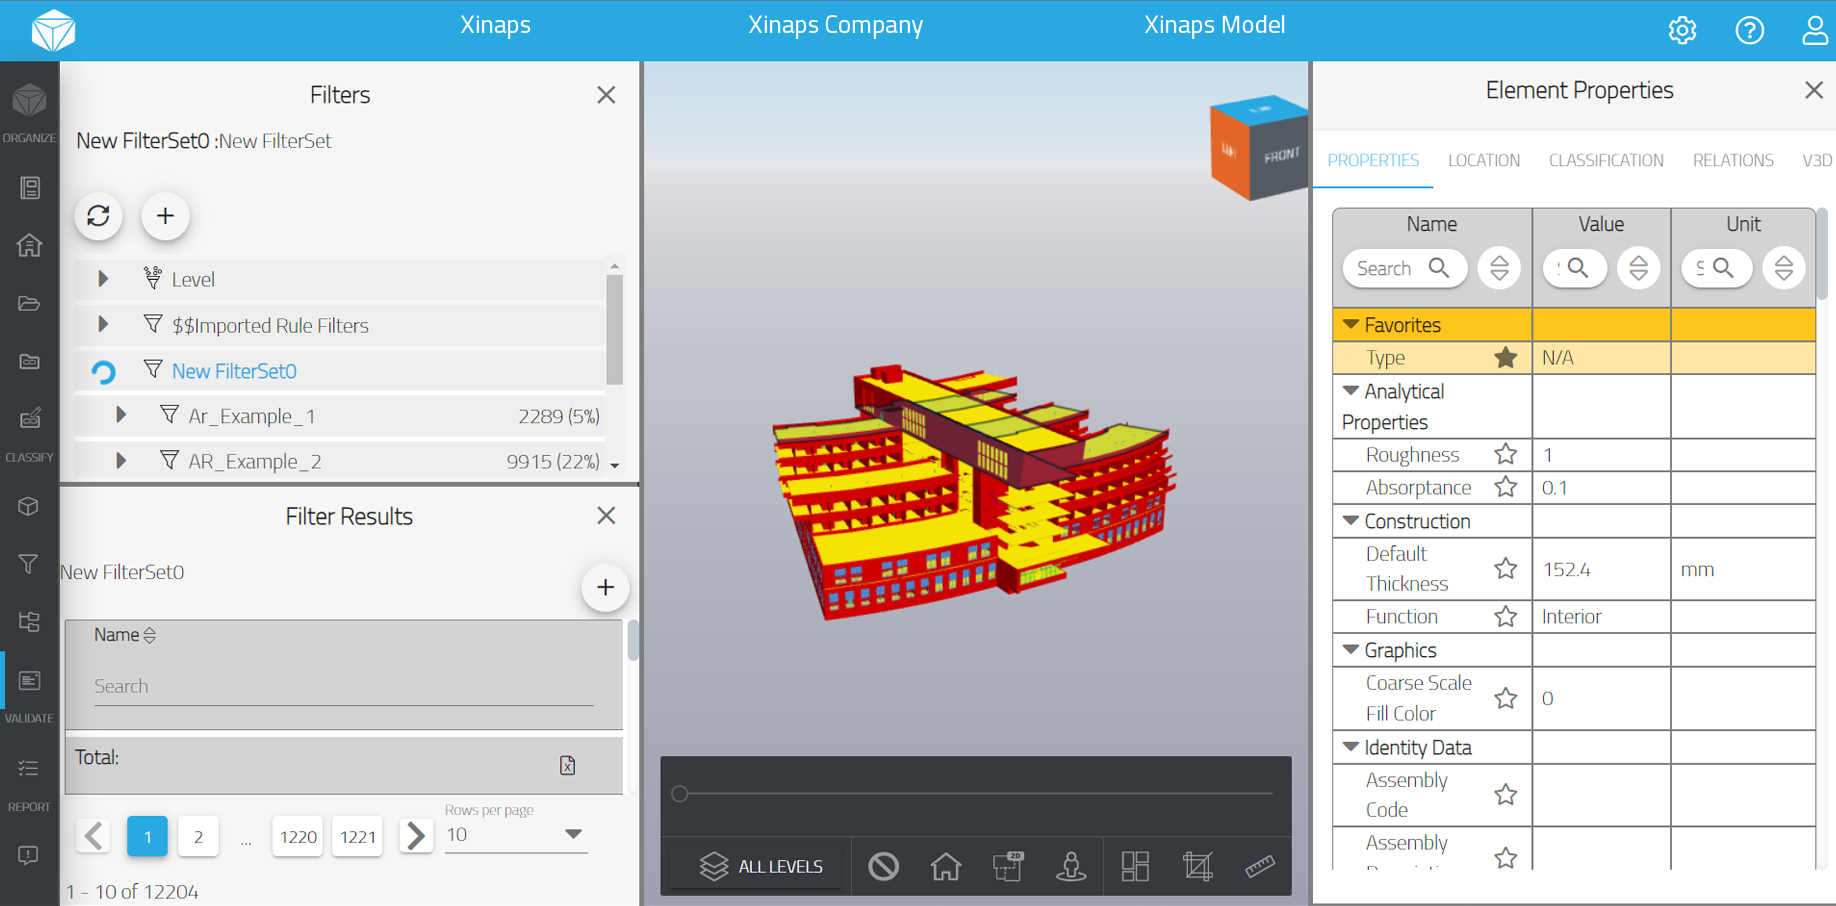This screenshot has width=1836, height=906.
Task: Switch to the Relations tab
Action: [x=1733, y=160]
